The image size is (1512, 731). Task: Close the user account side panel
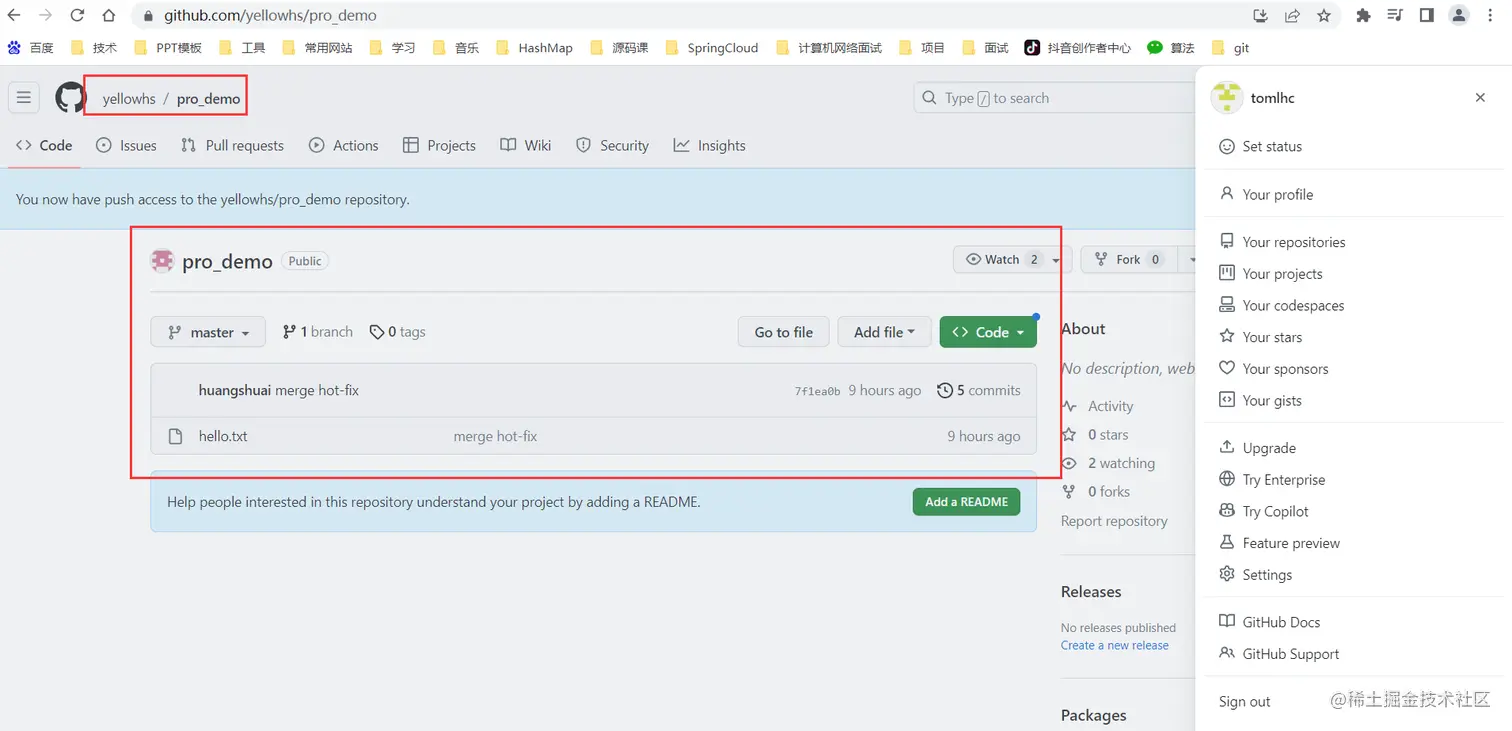pyautogui.click(x=1480, y=97)
